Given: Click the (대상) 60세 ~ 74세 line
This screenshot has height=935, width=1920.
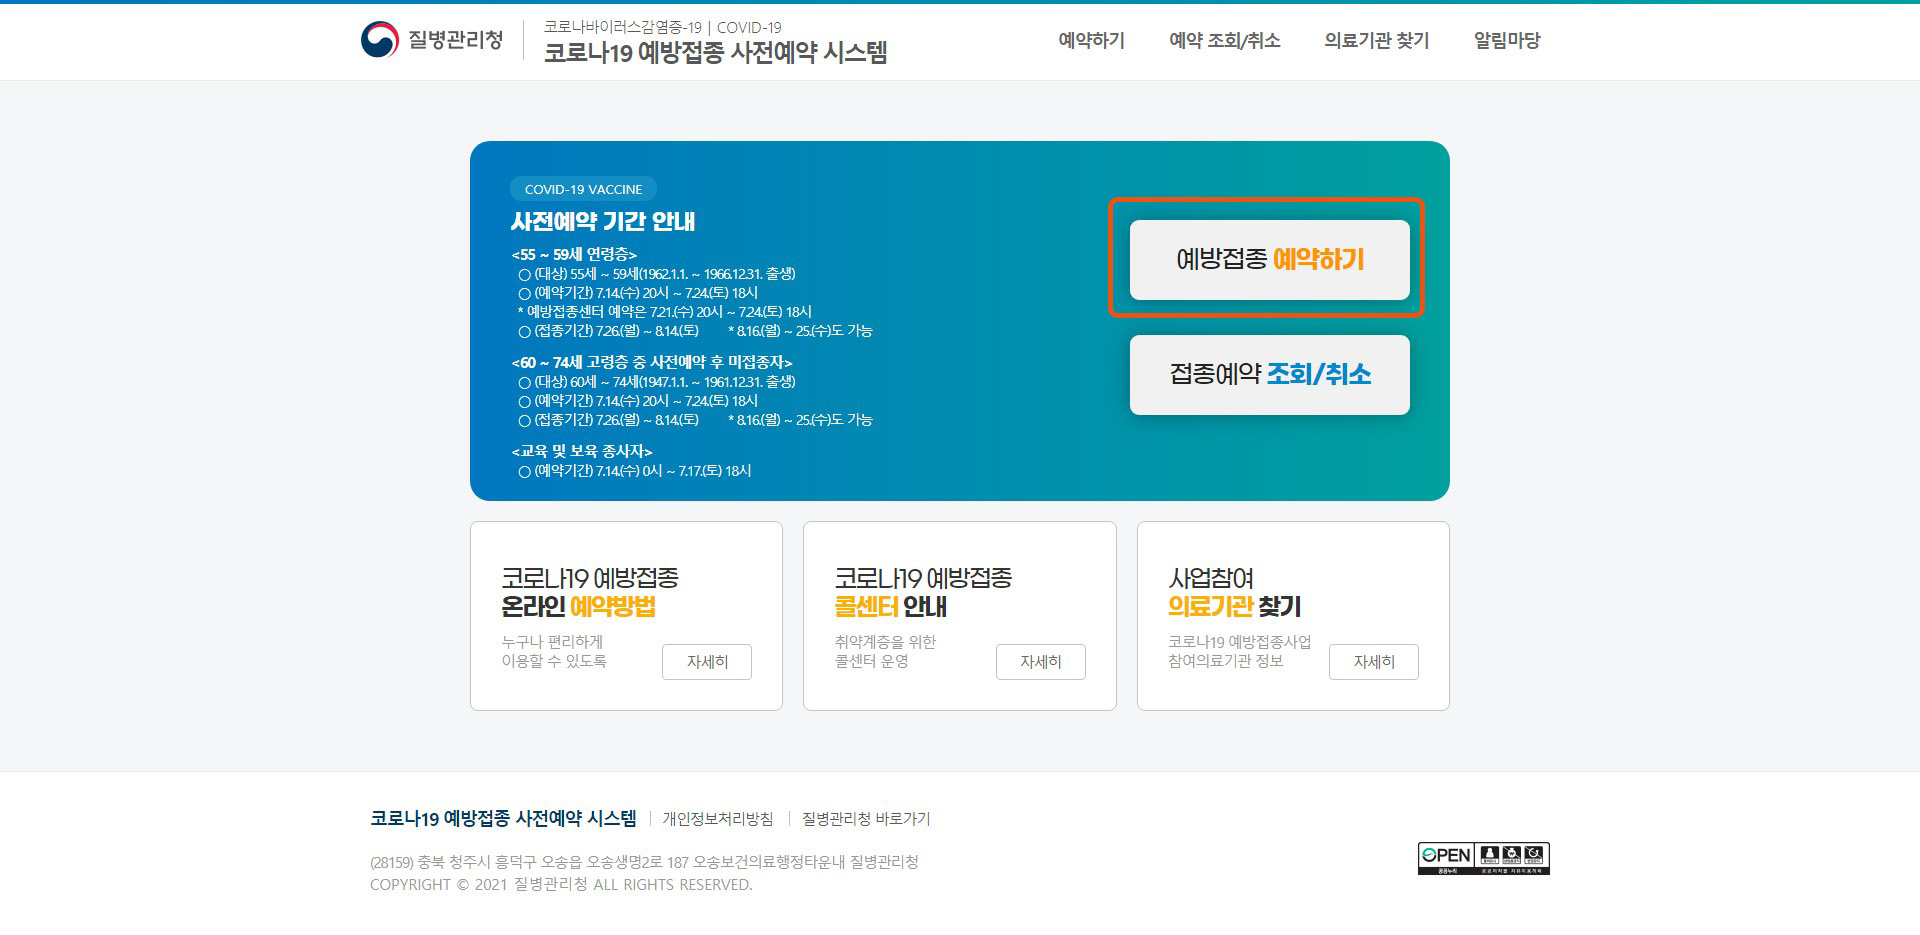Looking at the screenshot, I should pos(657,382).
